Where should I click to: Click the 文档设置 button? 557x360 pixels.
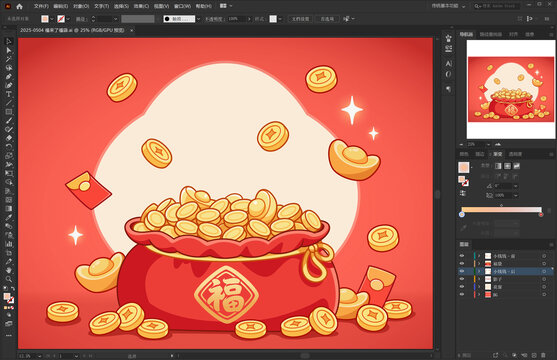(x=301, y=19)
